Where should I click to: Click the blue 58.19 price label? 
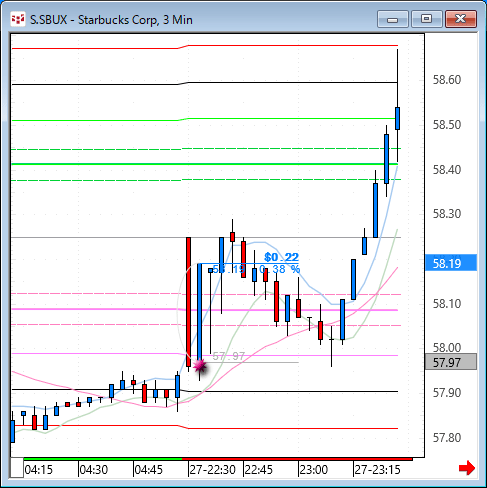[451, 263]
